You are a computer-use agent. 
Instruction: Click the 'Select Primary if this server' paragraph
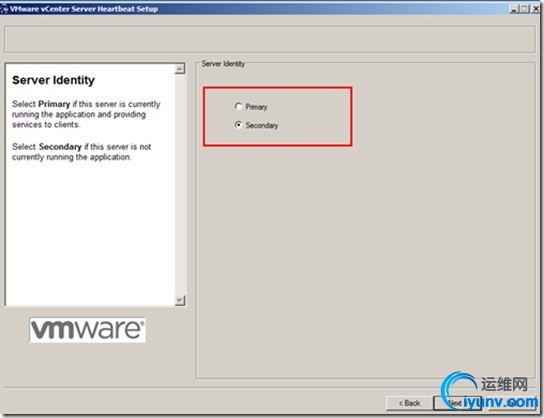point(86,114)
